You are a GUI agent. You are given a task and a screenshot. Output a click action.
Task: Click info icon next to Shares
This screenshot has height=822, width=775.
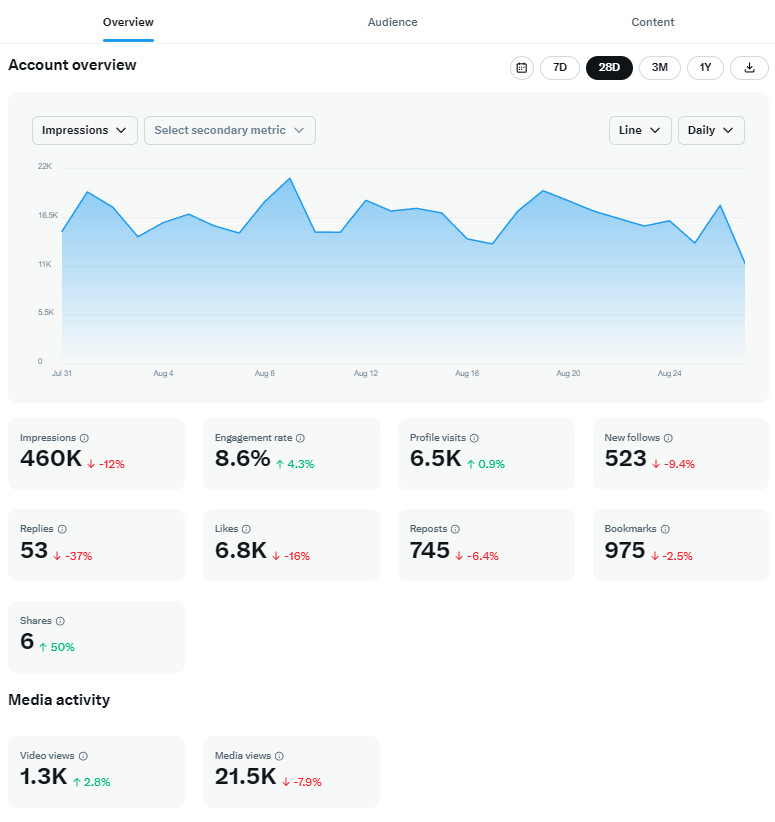click(60, 621)
